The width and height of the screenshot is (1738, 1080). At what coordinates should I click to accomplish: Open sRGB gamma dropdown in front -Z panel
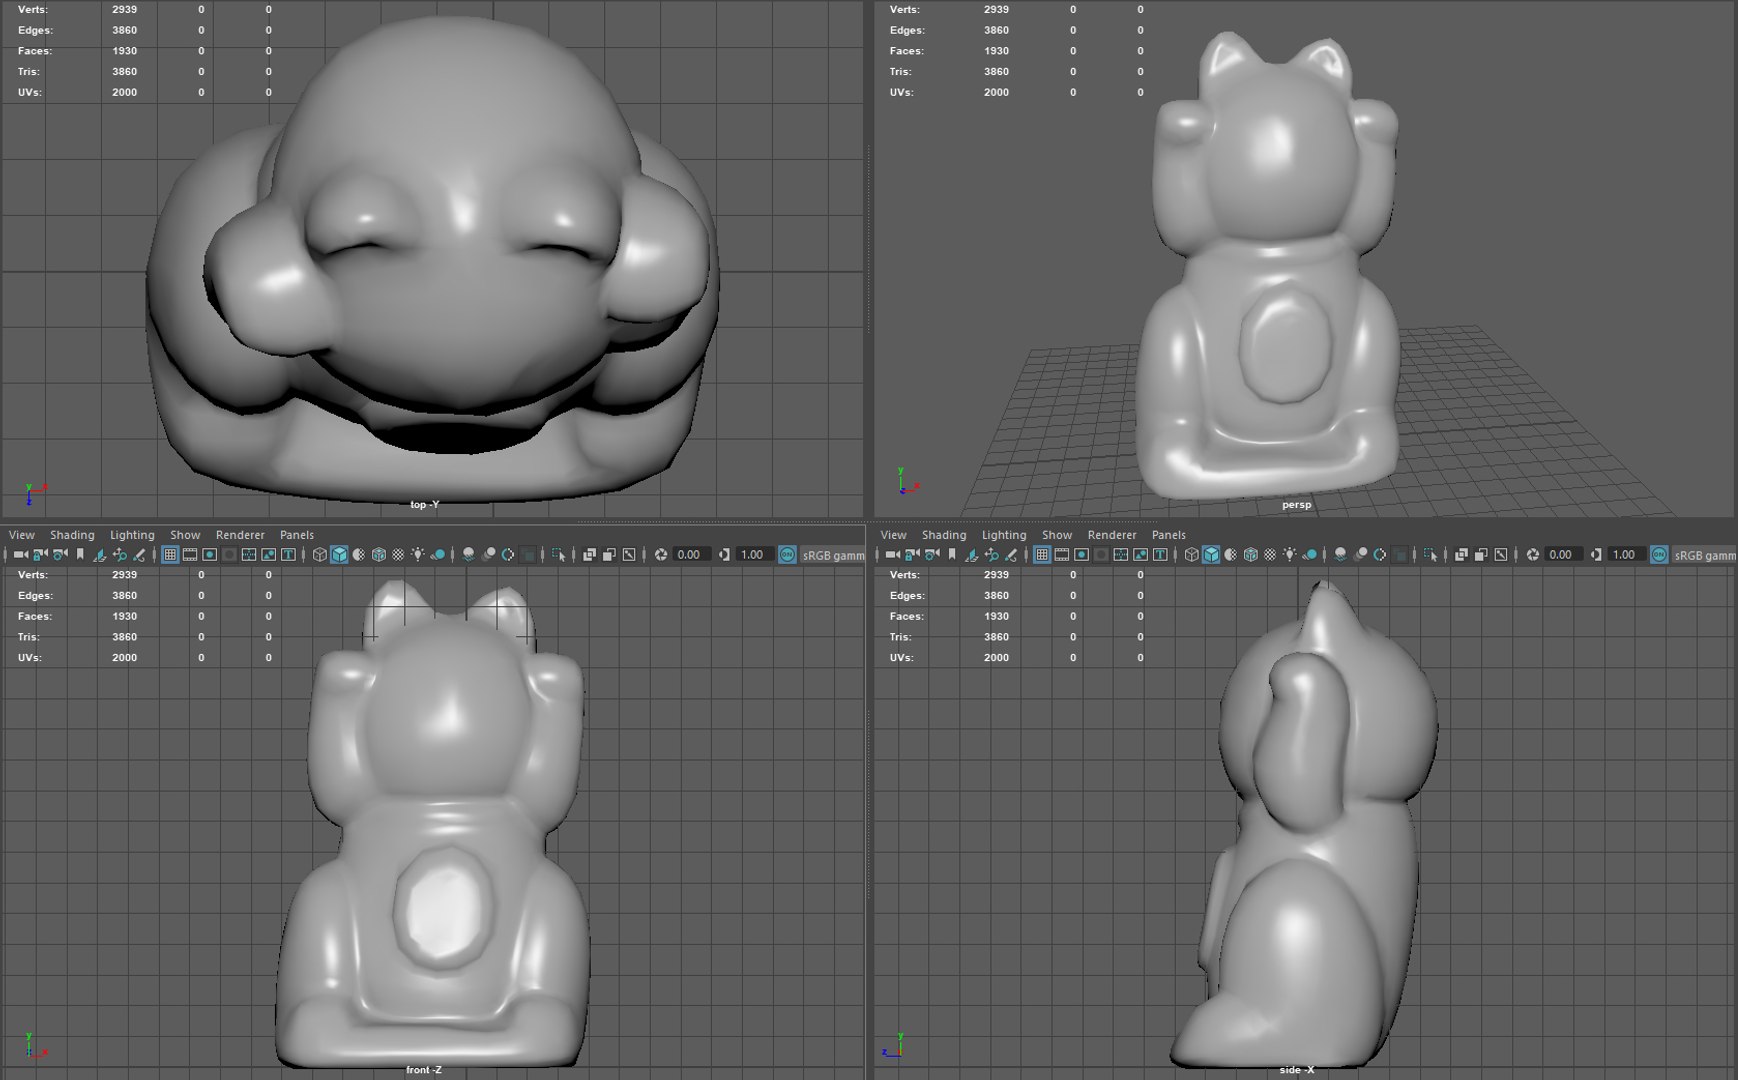tap(833, 555)
